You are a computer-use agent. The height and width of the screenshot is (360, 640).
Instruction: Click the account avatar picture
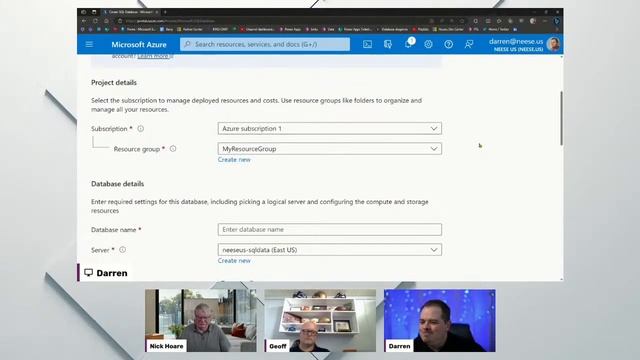click(x=553, y=44)
